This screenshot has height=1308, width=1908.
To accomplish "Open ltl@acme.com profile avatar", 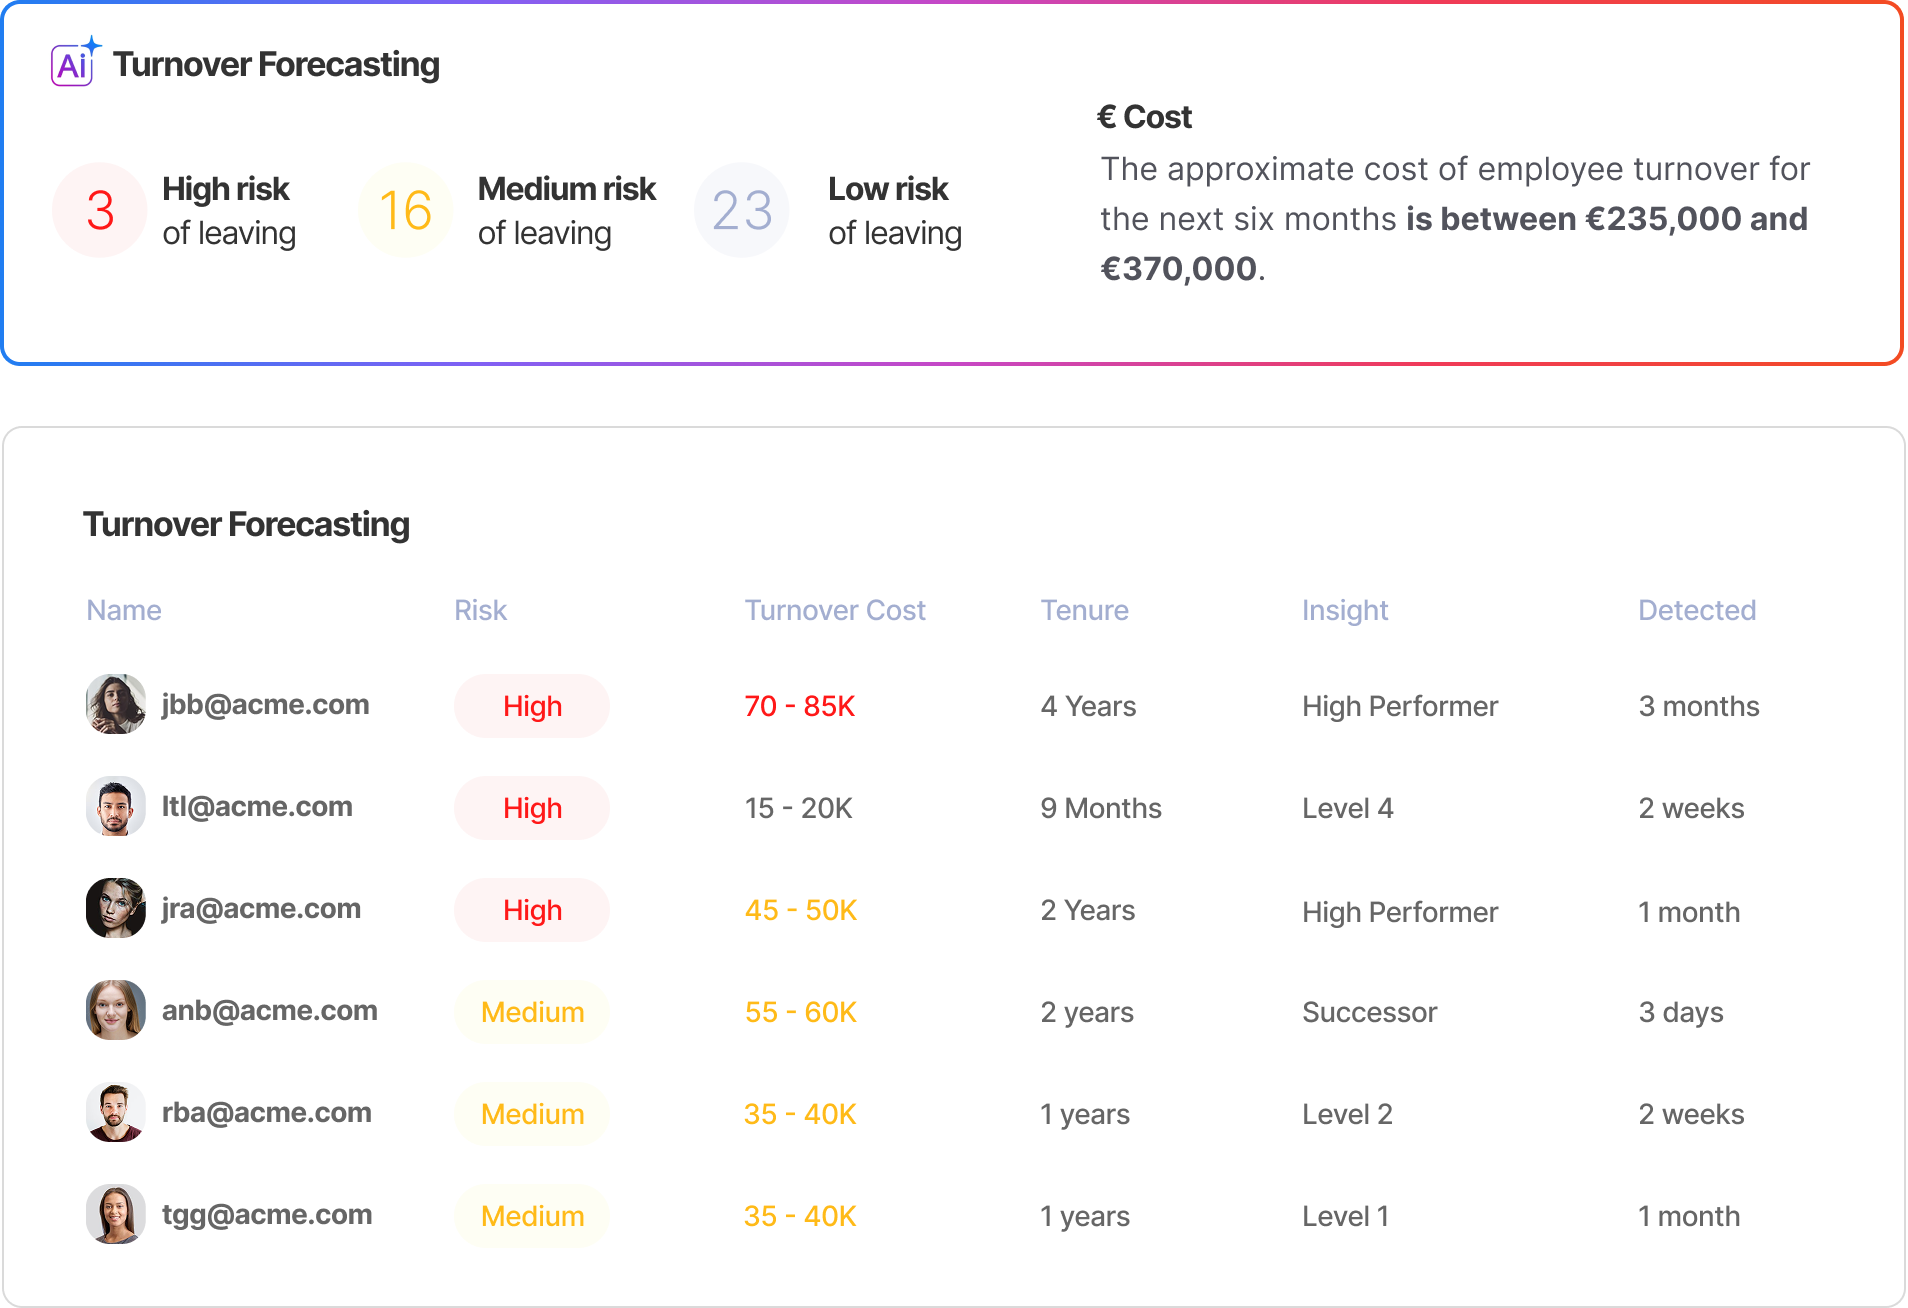I will [x=116, y=806].
